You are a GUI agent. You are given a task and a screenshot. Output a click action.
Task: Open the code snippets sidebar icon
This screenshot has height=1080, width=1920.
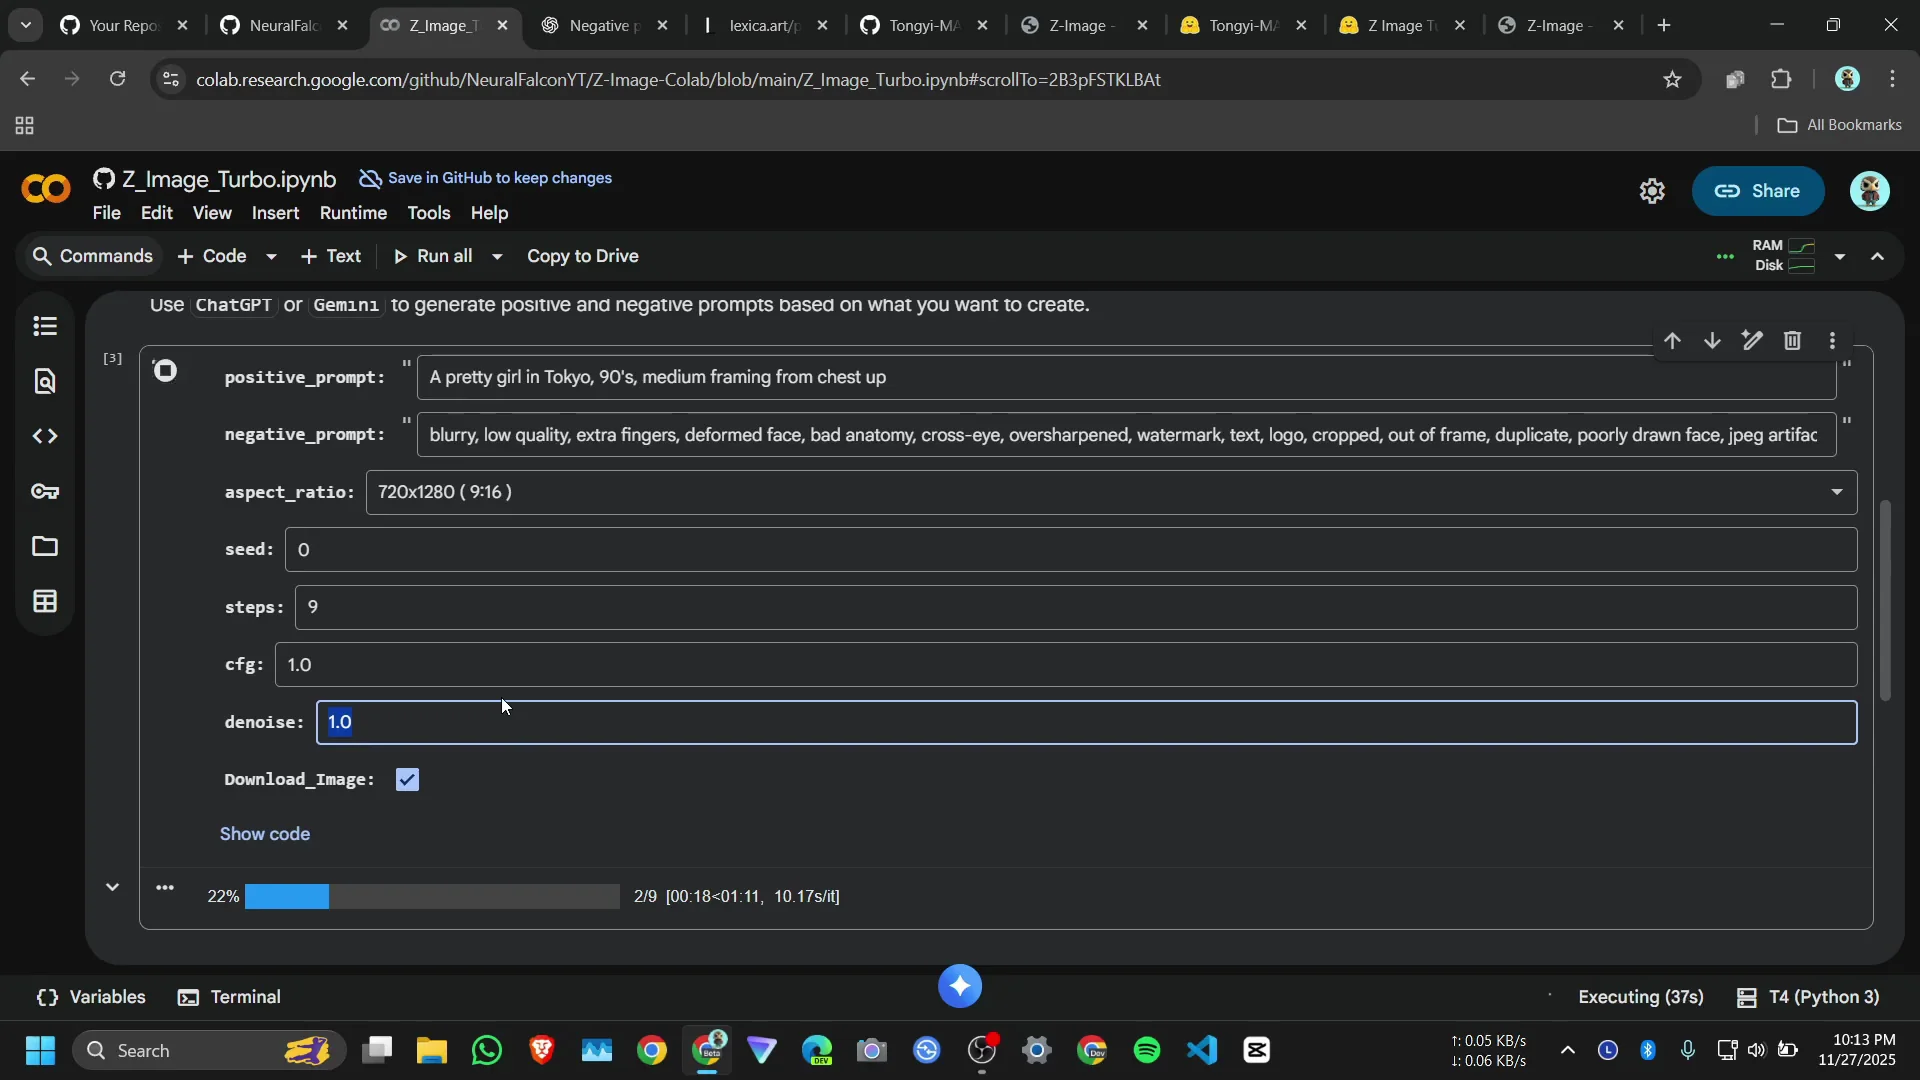coord(45,436)
